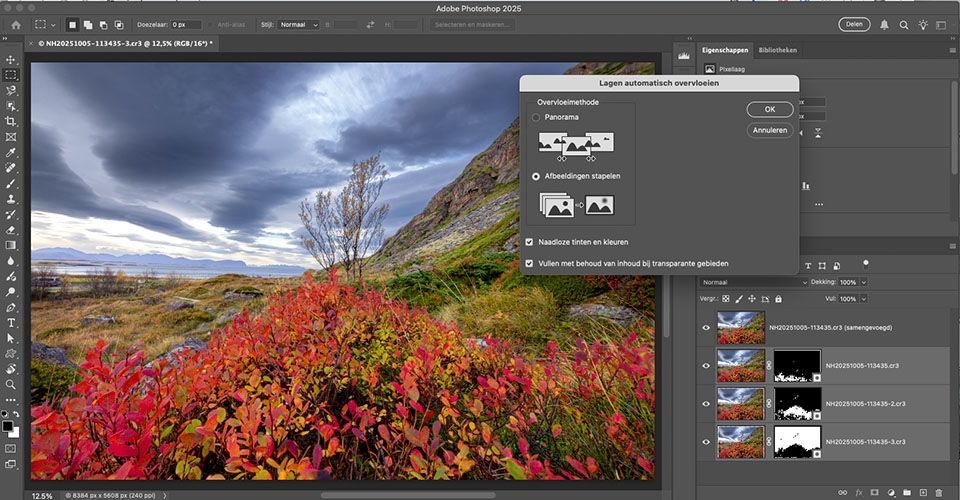Screen dimensions: 960x500
Task: Hide the NH20251005-113435-2.cr3 layer
Action: [706, 403]
